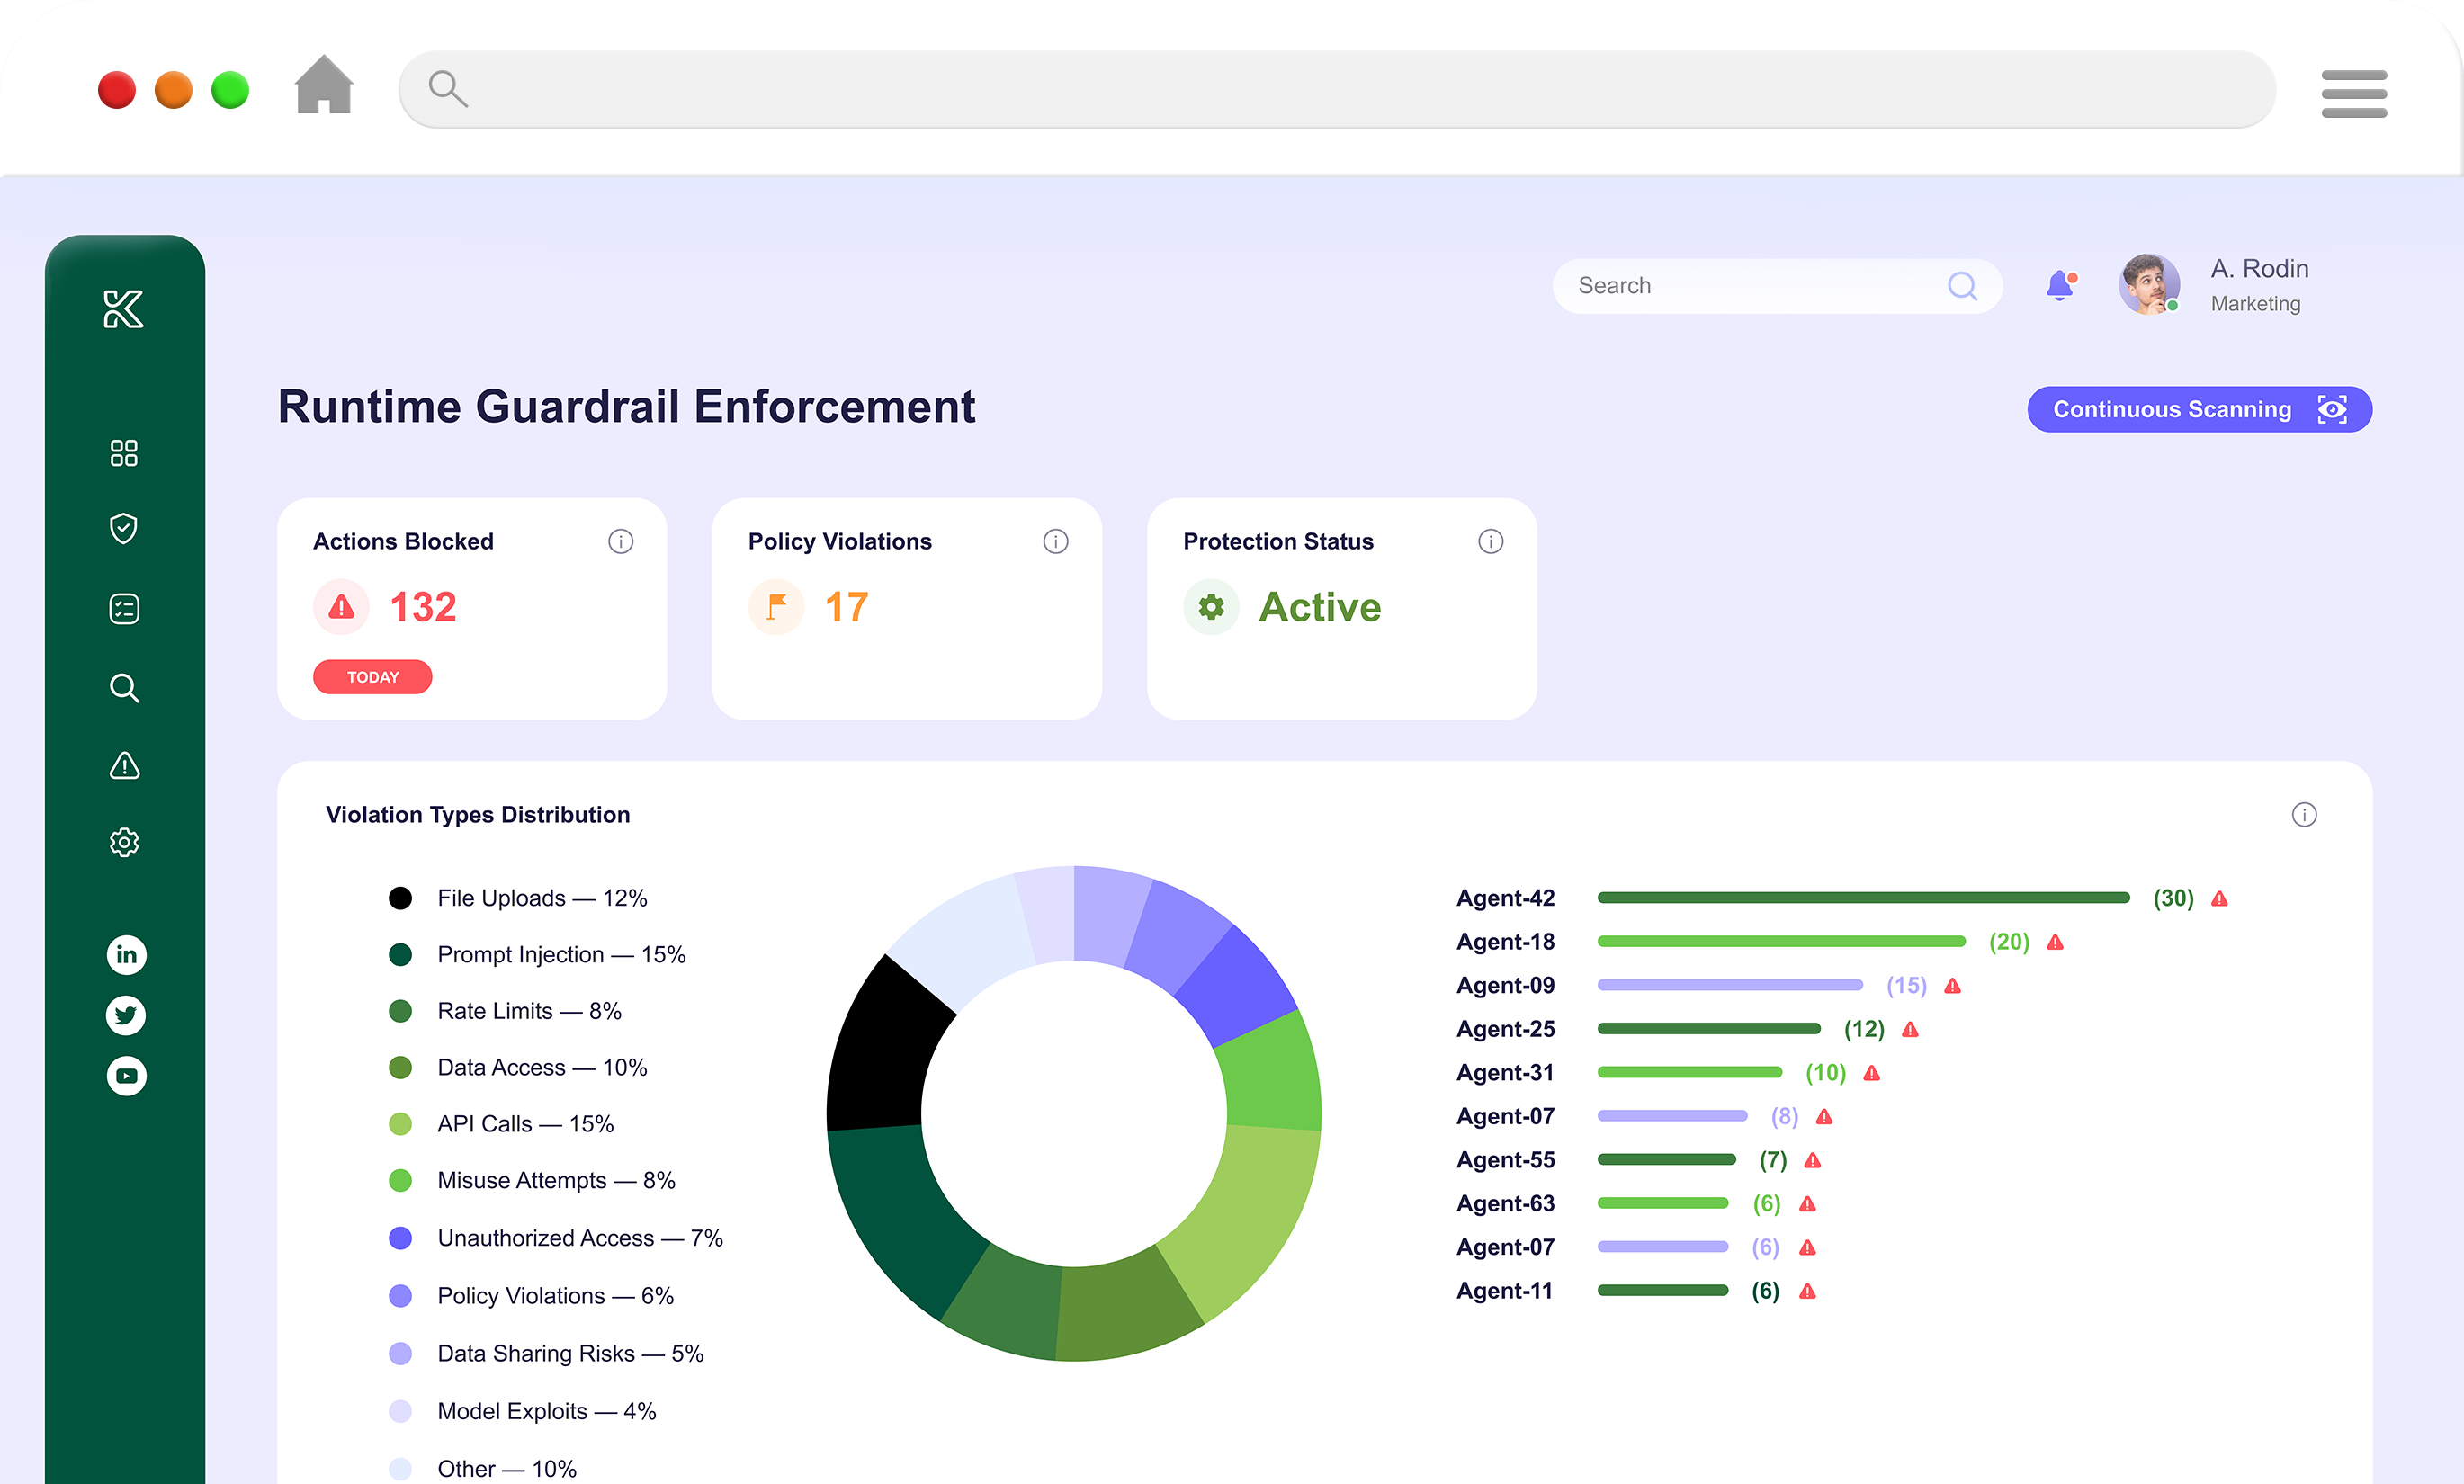Open settings gear in sidebar
Screen dimensions: 2464x1484
point(123,842)
